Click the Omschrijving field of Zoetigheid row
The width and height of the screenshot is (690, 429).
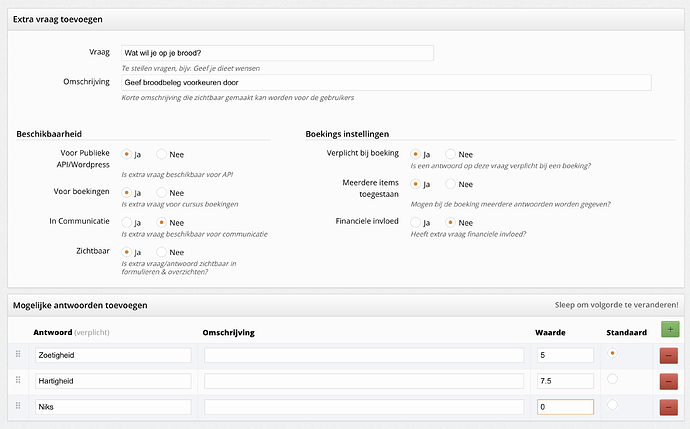click(x=364, y=355)
